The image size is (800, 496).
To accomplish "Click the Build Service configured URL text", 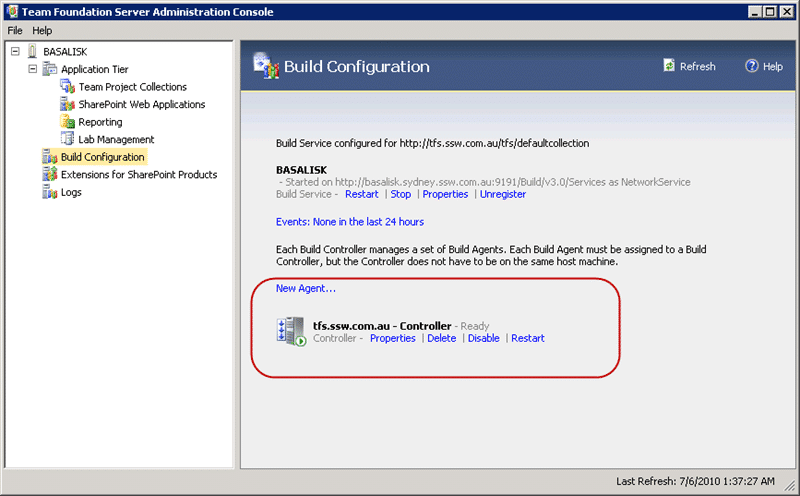I will (432, 143).
